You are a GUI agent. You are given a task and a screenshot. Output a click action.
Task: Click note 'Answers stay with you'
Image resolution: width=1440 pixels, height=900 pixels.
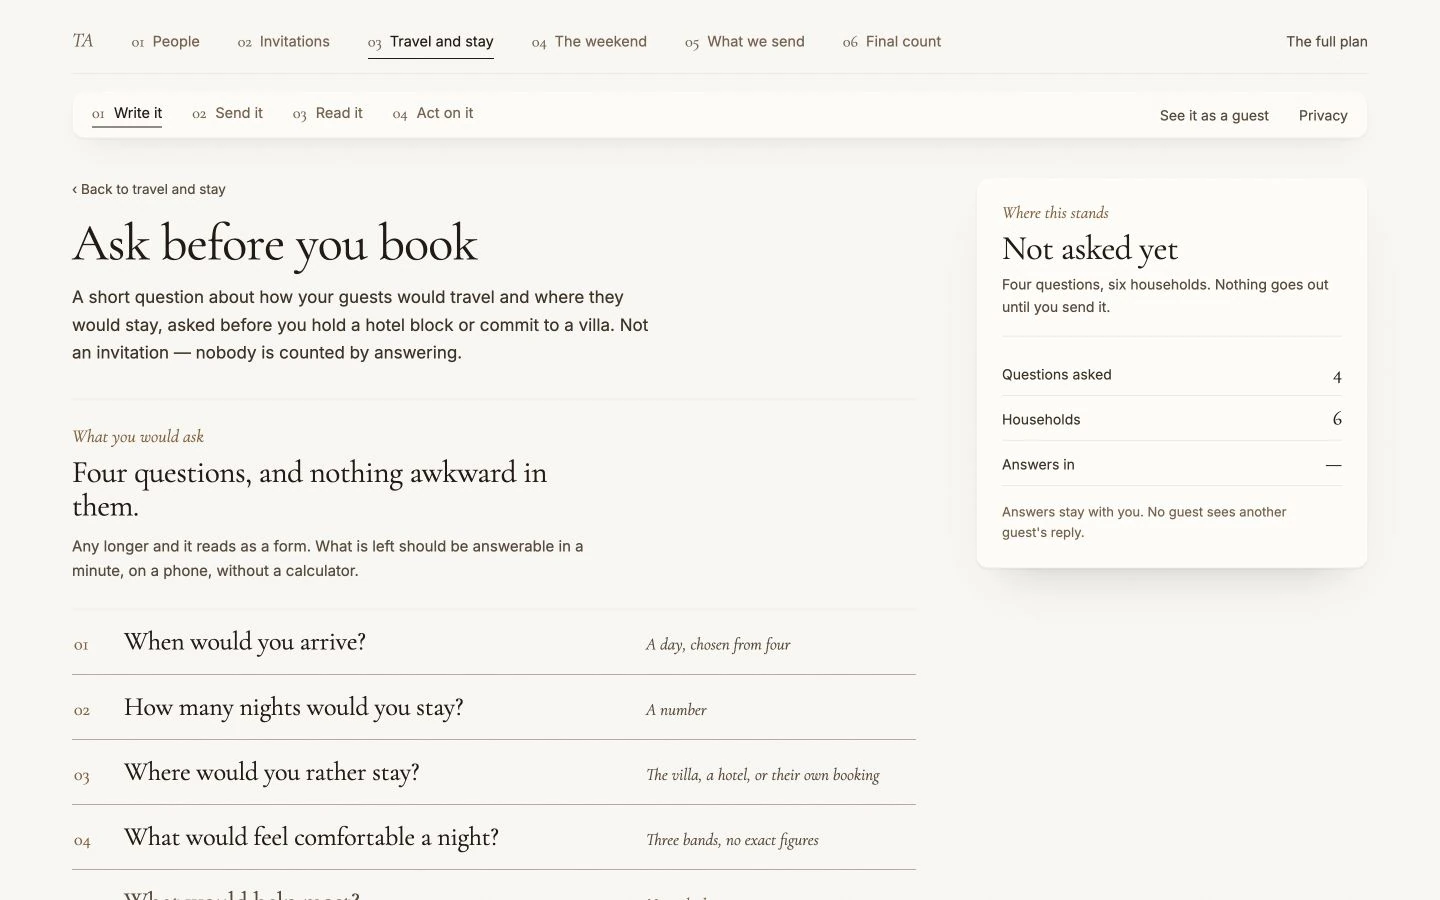(1144, 522)
